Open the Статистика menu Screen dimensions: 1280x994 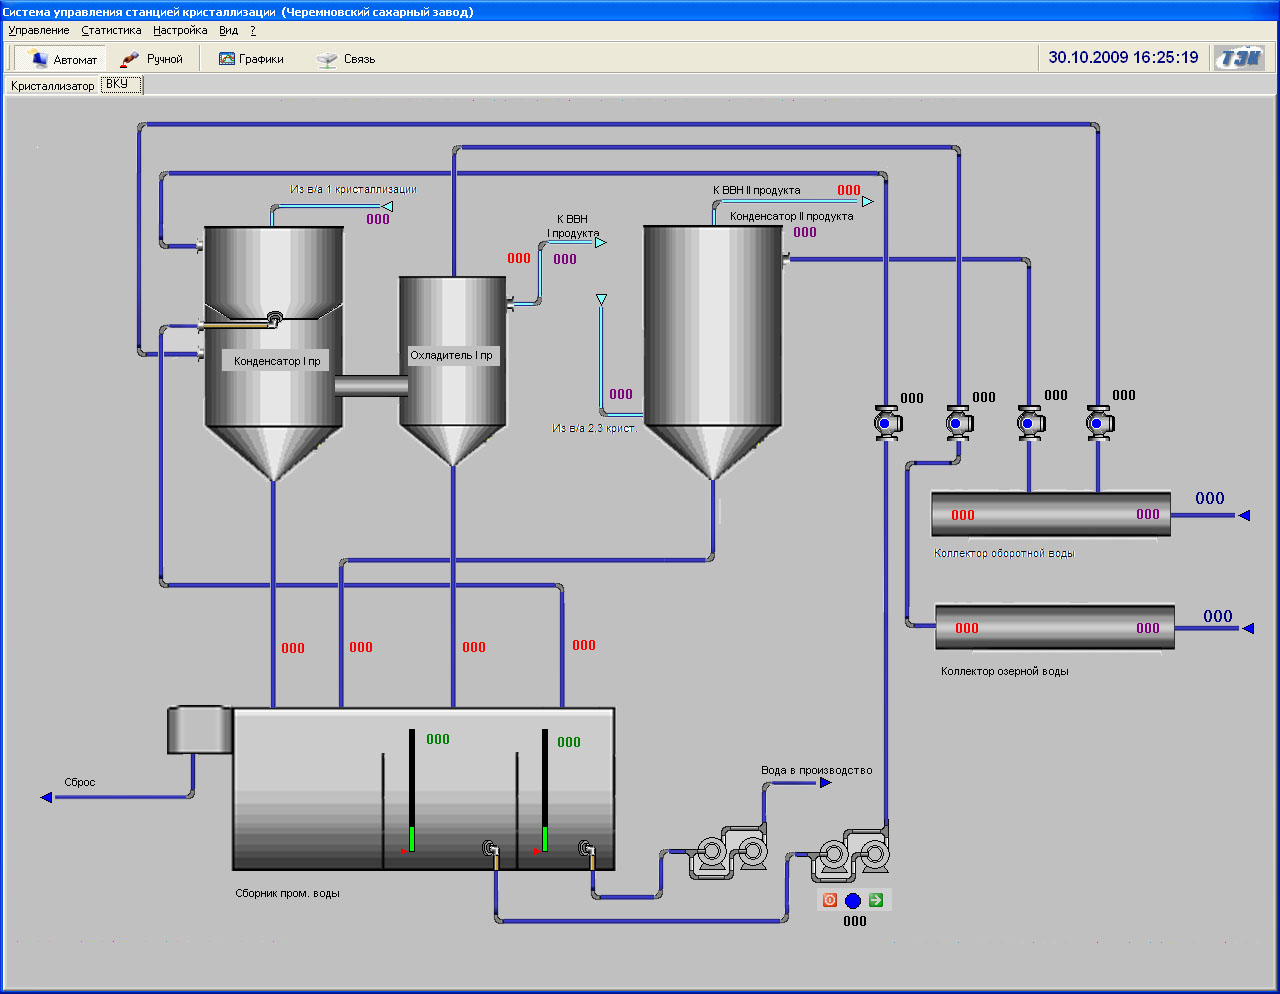(x=111, y=30)
